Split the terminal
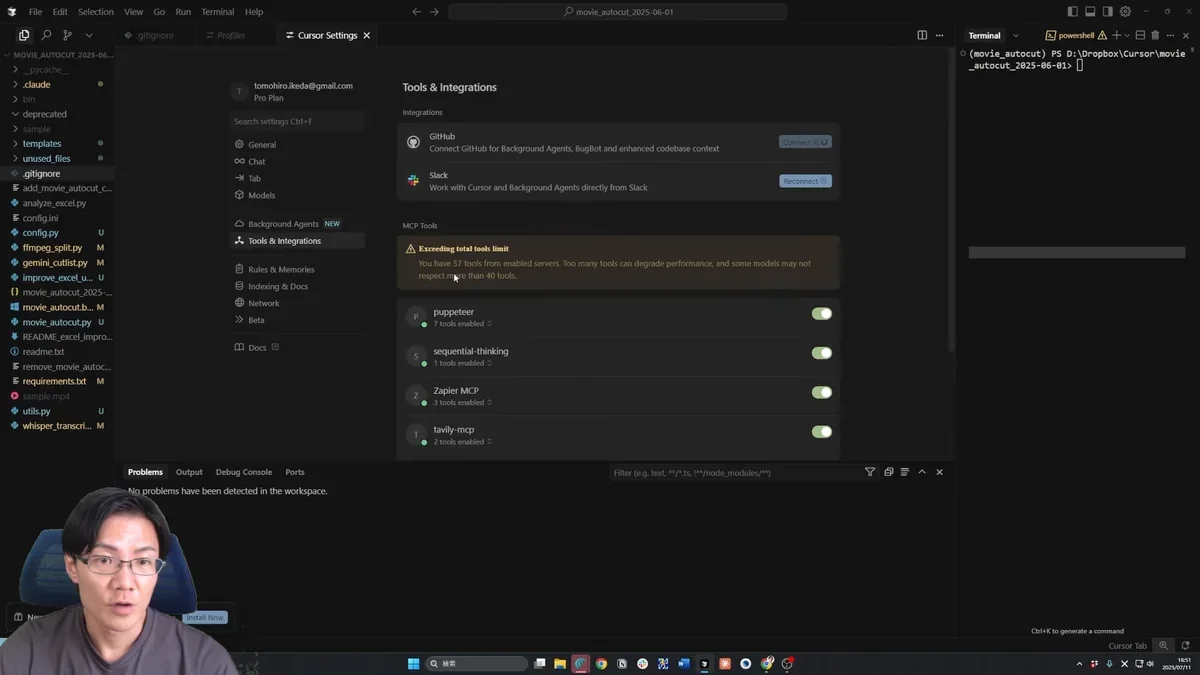 point(1140,35)
